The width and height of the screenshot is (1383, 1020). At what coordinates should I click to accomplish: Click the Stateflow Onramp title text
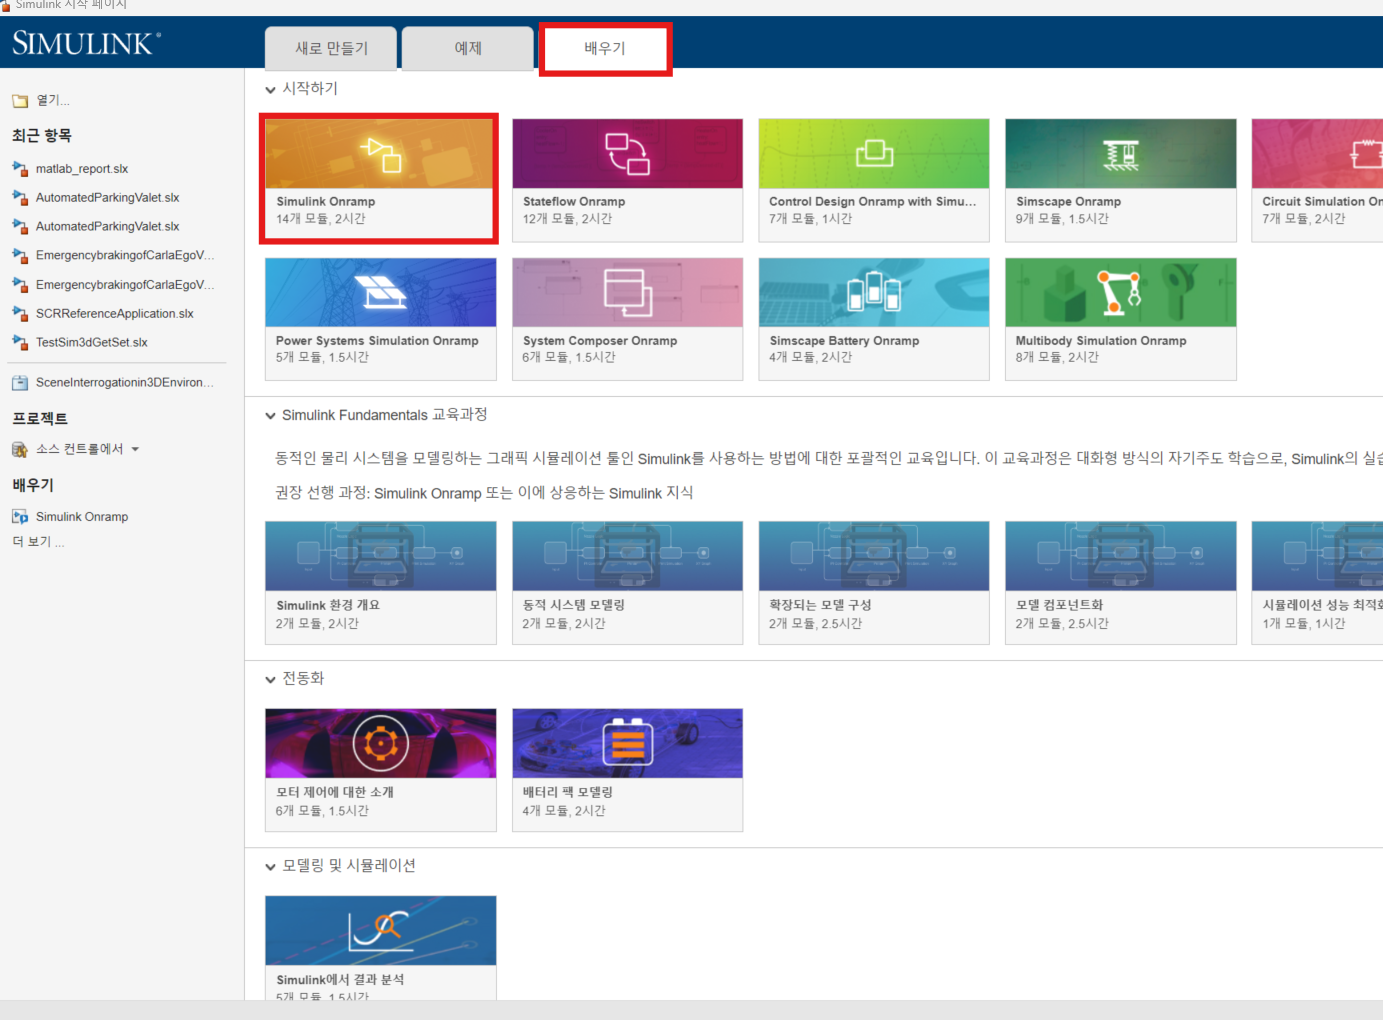click(574, 202)
